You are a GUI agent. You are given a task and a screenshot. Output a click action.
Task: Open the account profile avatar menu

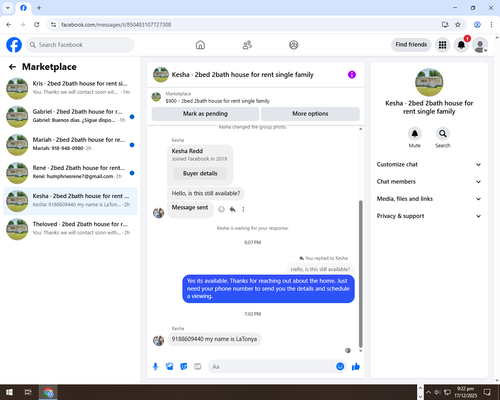point(480,45)
